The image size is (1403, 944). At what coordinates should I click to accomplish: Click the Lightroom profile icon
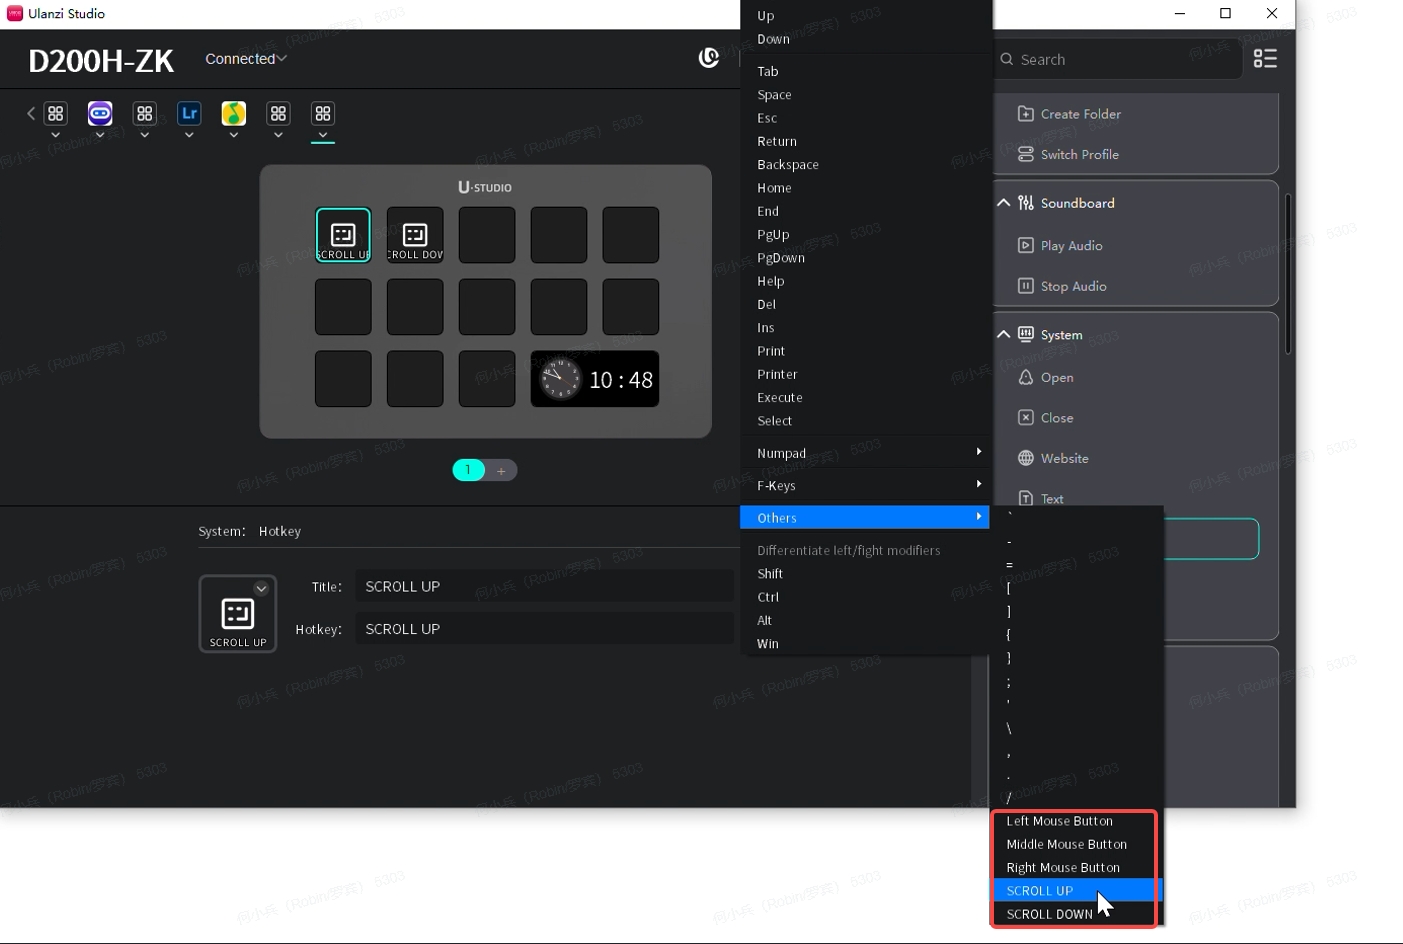point(189,114)
